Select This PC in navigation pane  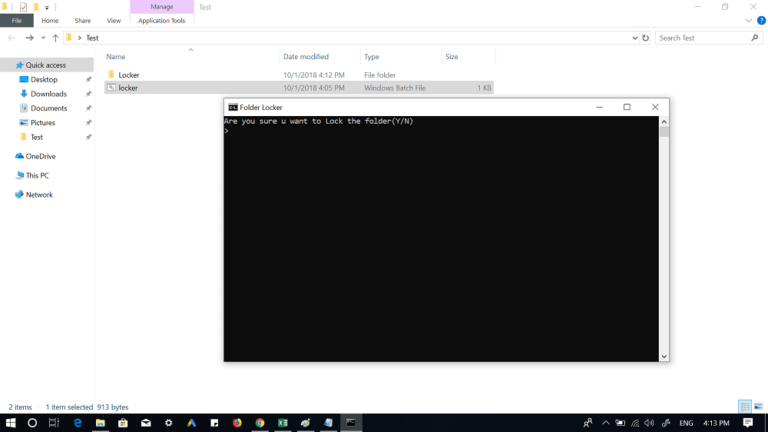(37, 175)
